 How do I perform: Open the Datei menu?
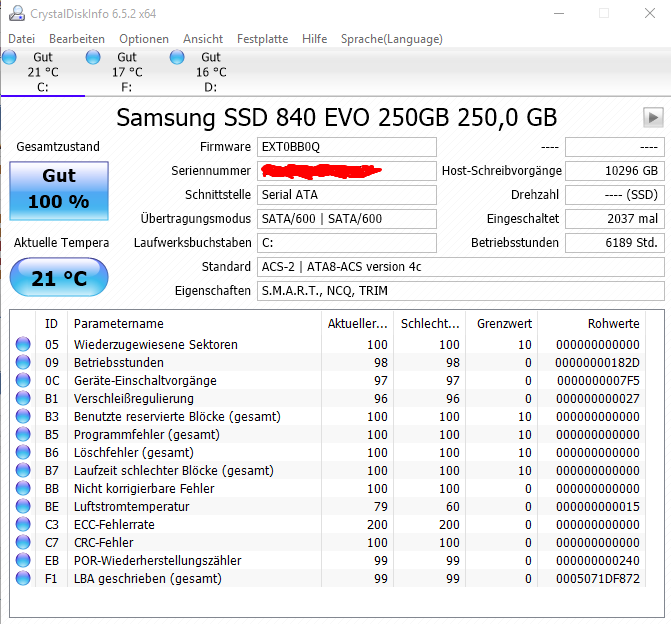21,39
